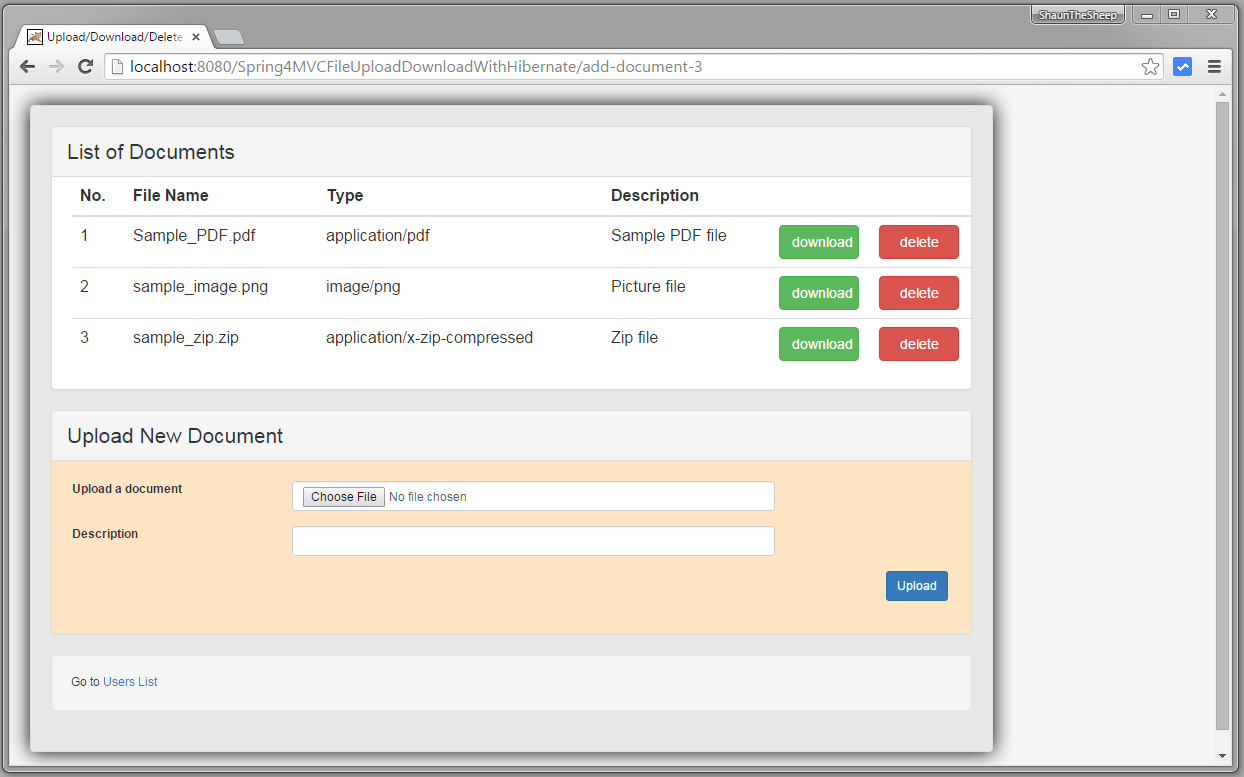1244x777 pixels.
Task: Download the sample_zip.zip document
Action: [x=818, y=343]
